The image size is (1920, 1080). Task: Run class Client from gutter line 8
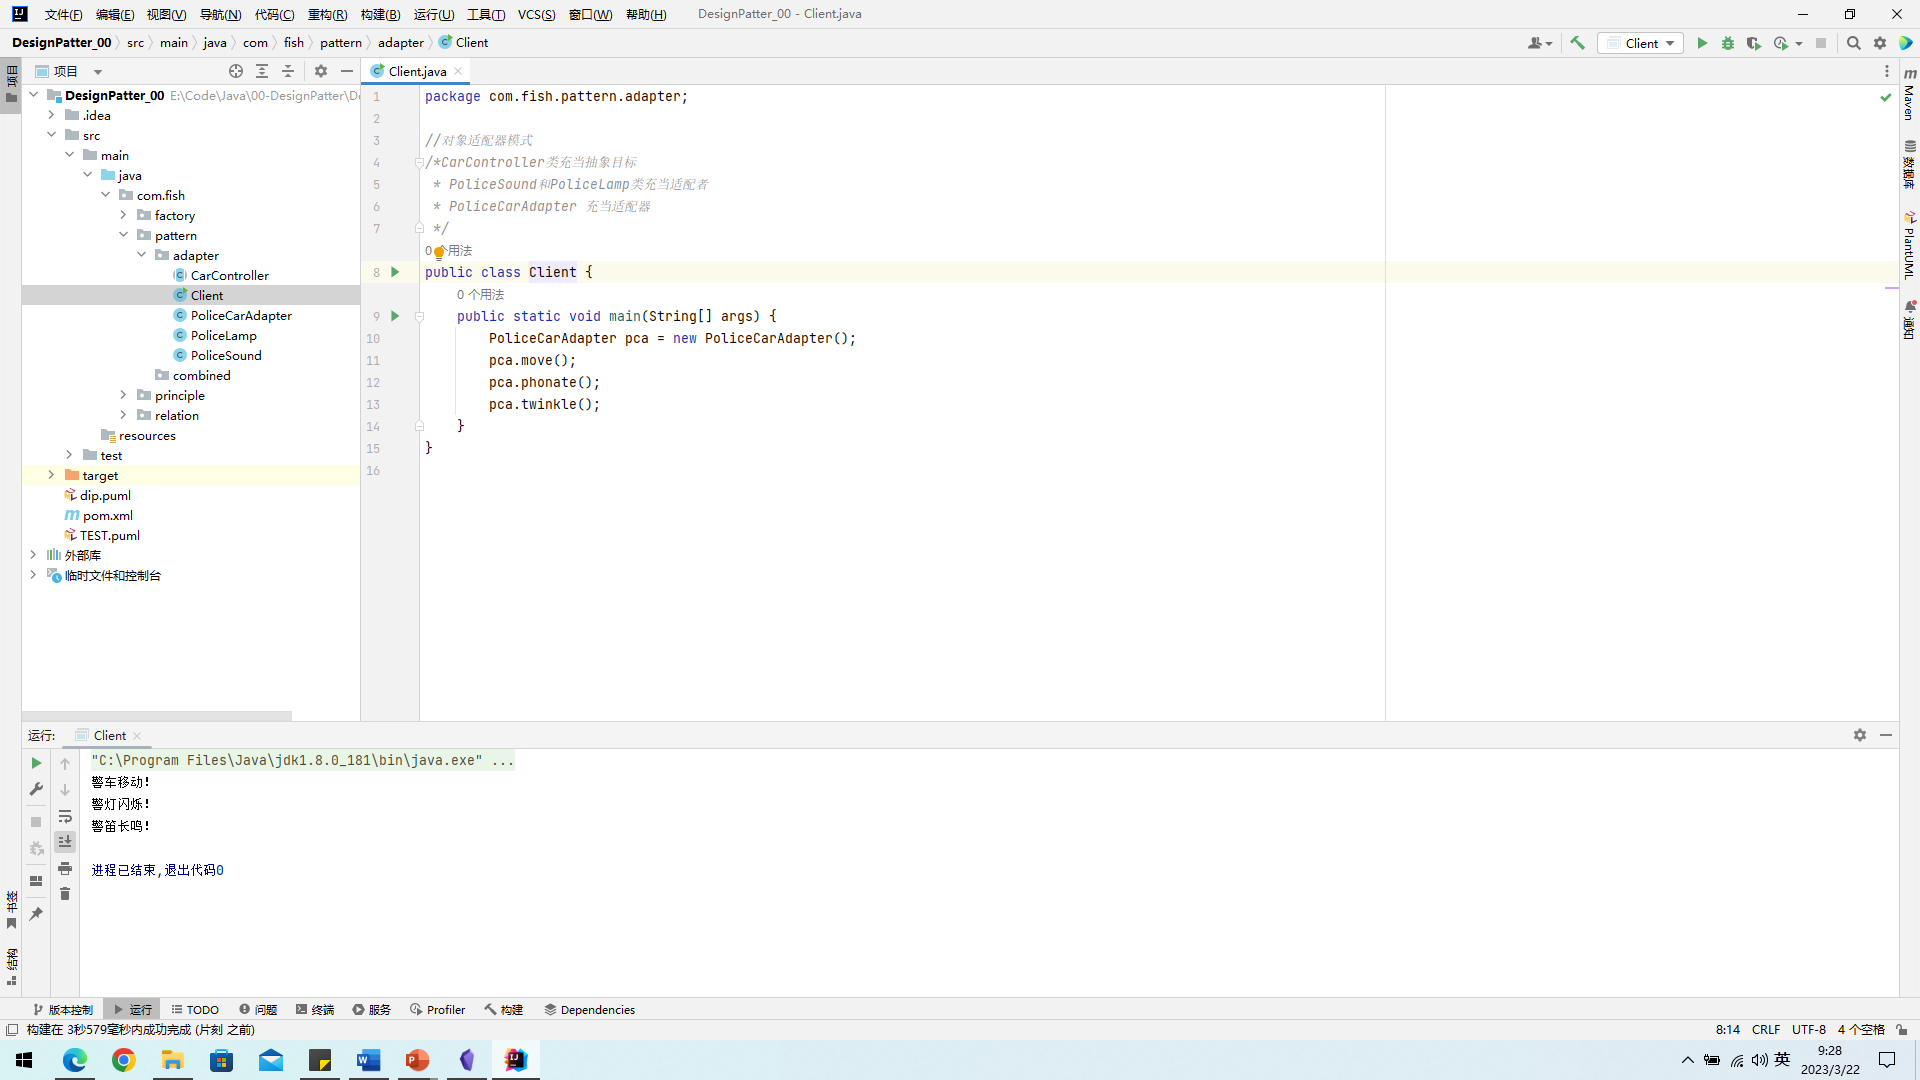(395, 272)
